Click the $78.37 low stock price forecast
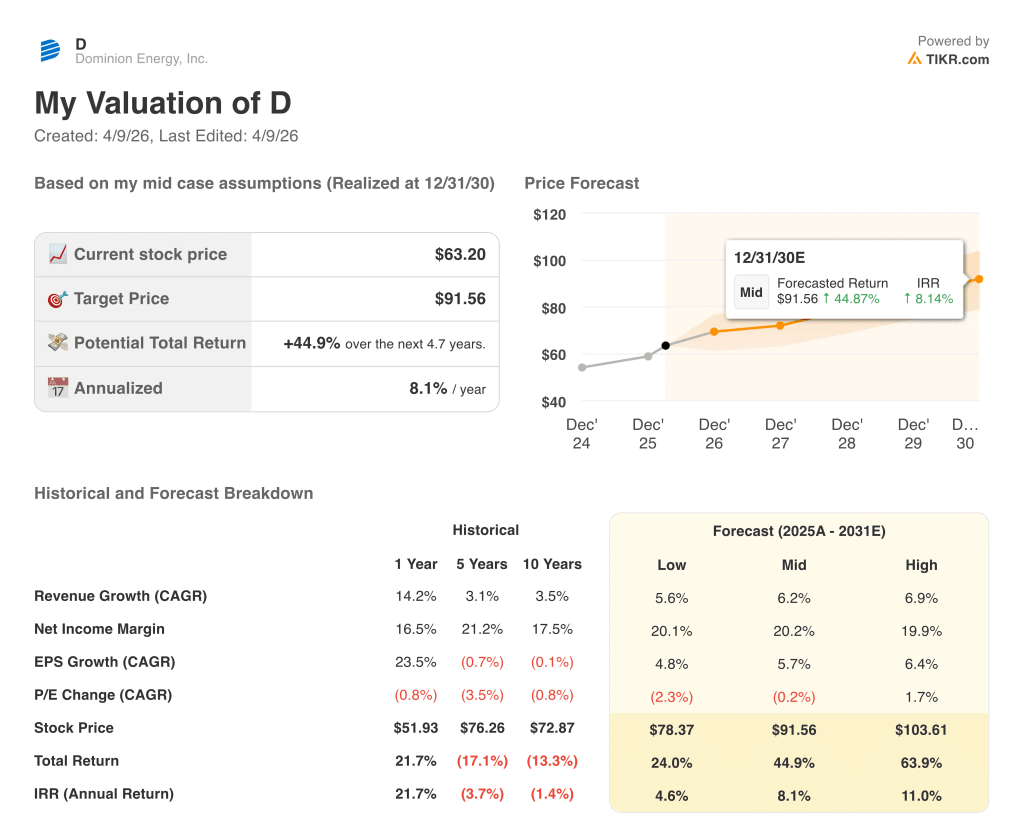 pyautogui.click(x=671, y=729)
